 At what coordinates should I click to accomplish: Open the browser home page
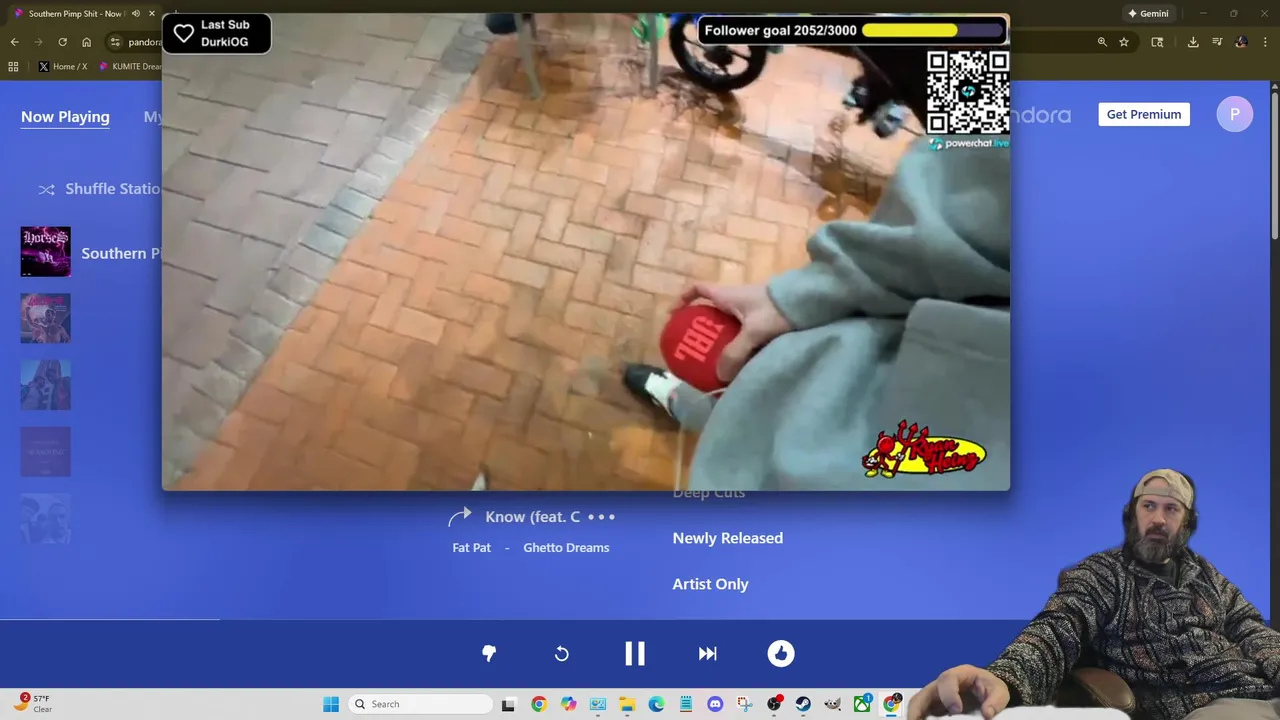pyautogui.click(x=87, y=42)
